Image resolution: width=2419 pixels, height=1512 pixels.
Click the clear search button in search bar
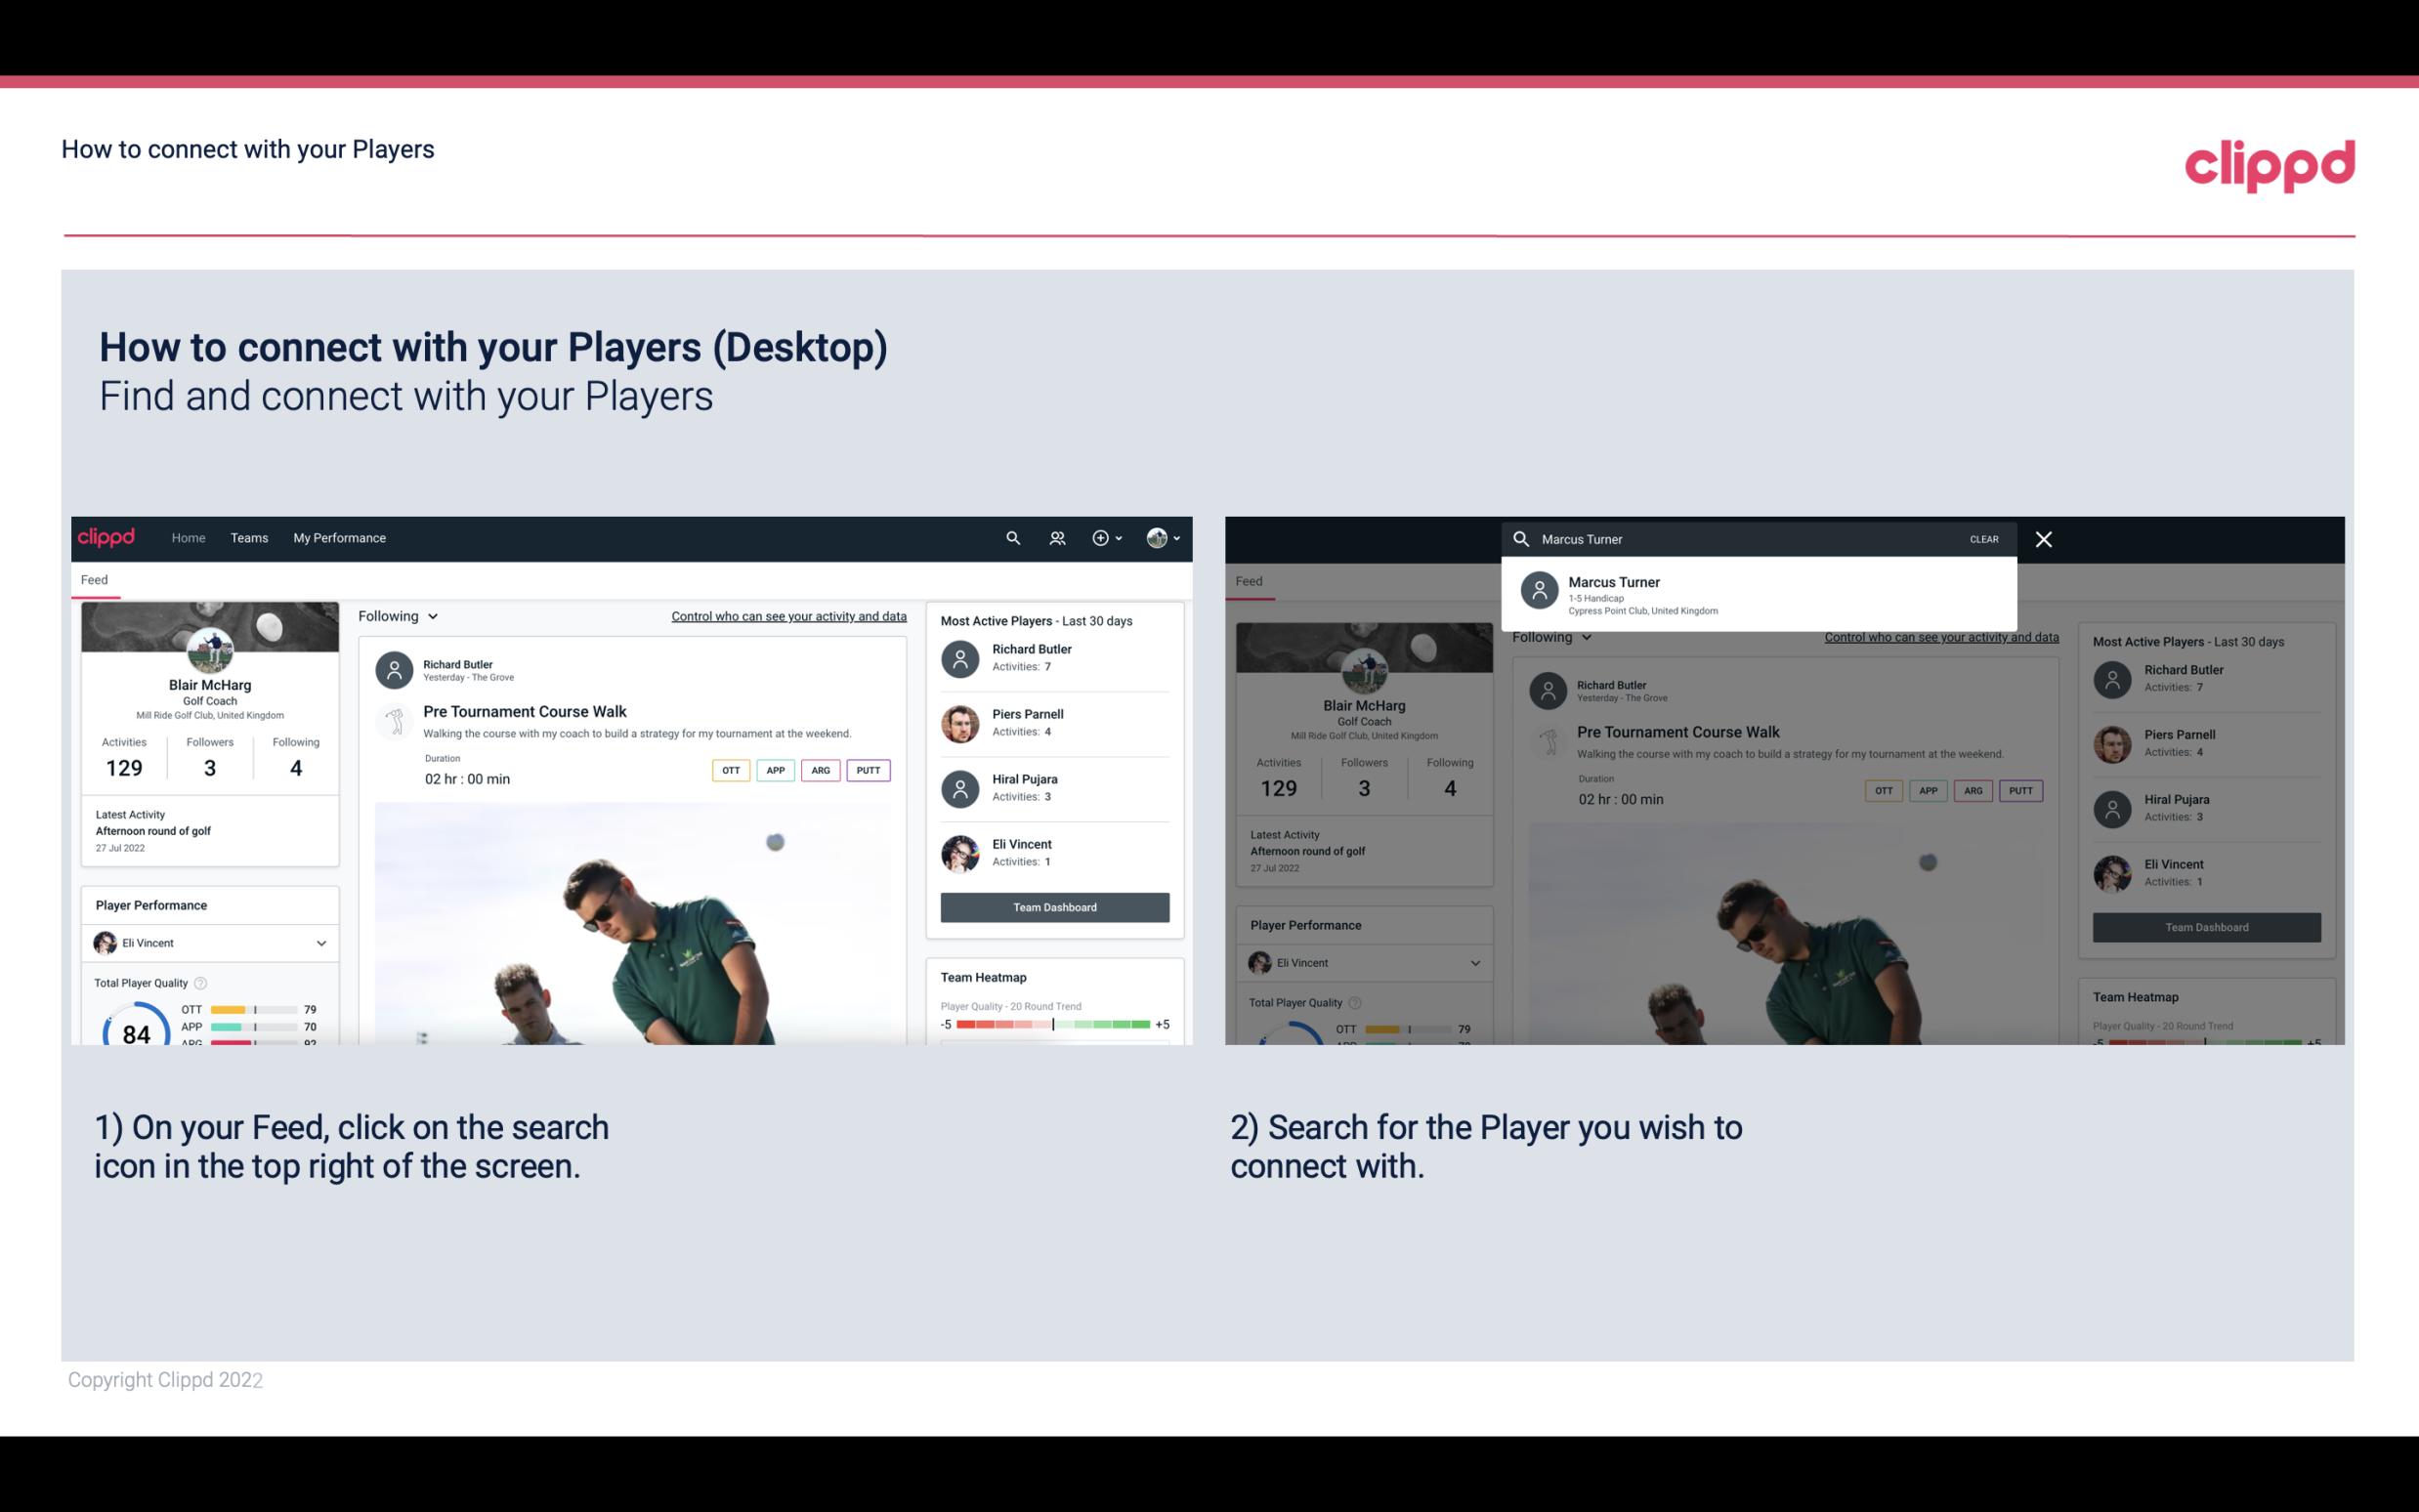[1982, 538]
